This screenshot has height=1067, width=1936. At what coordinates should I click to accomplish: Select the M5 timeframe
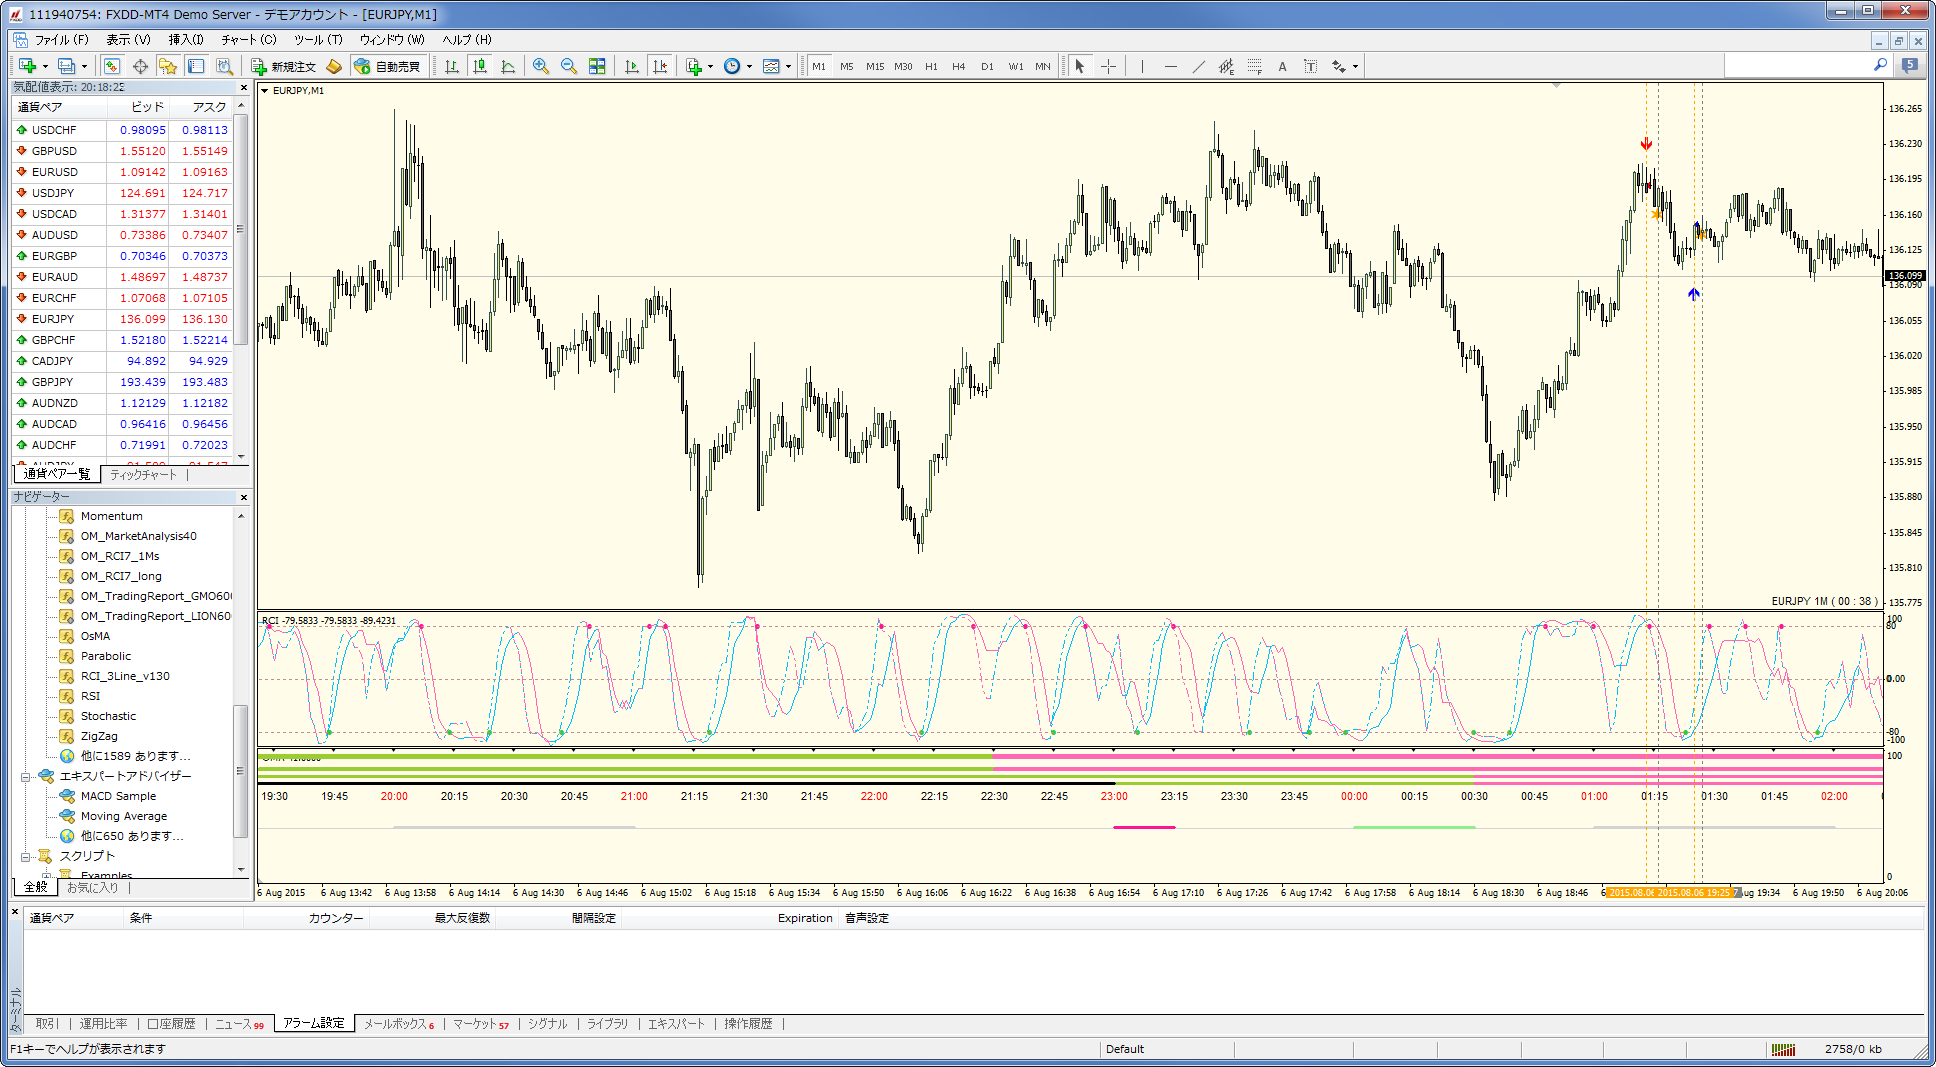click(847, 66)
